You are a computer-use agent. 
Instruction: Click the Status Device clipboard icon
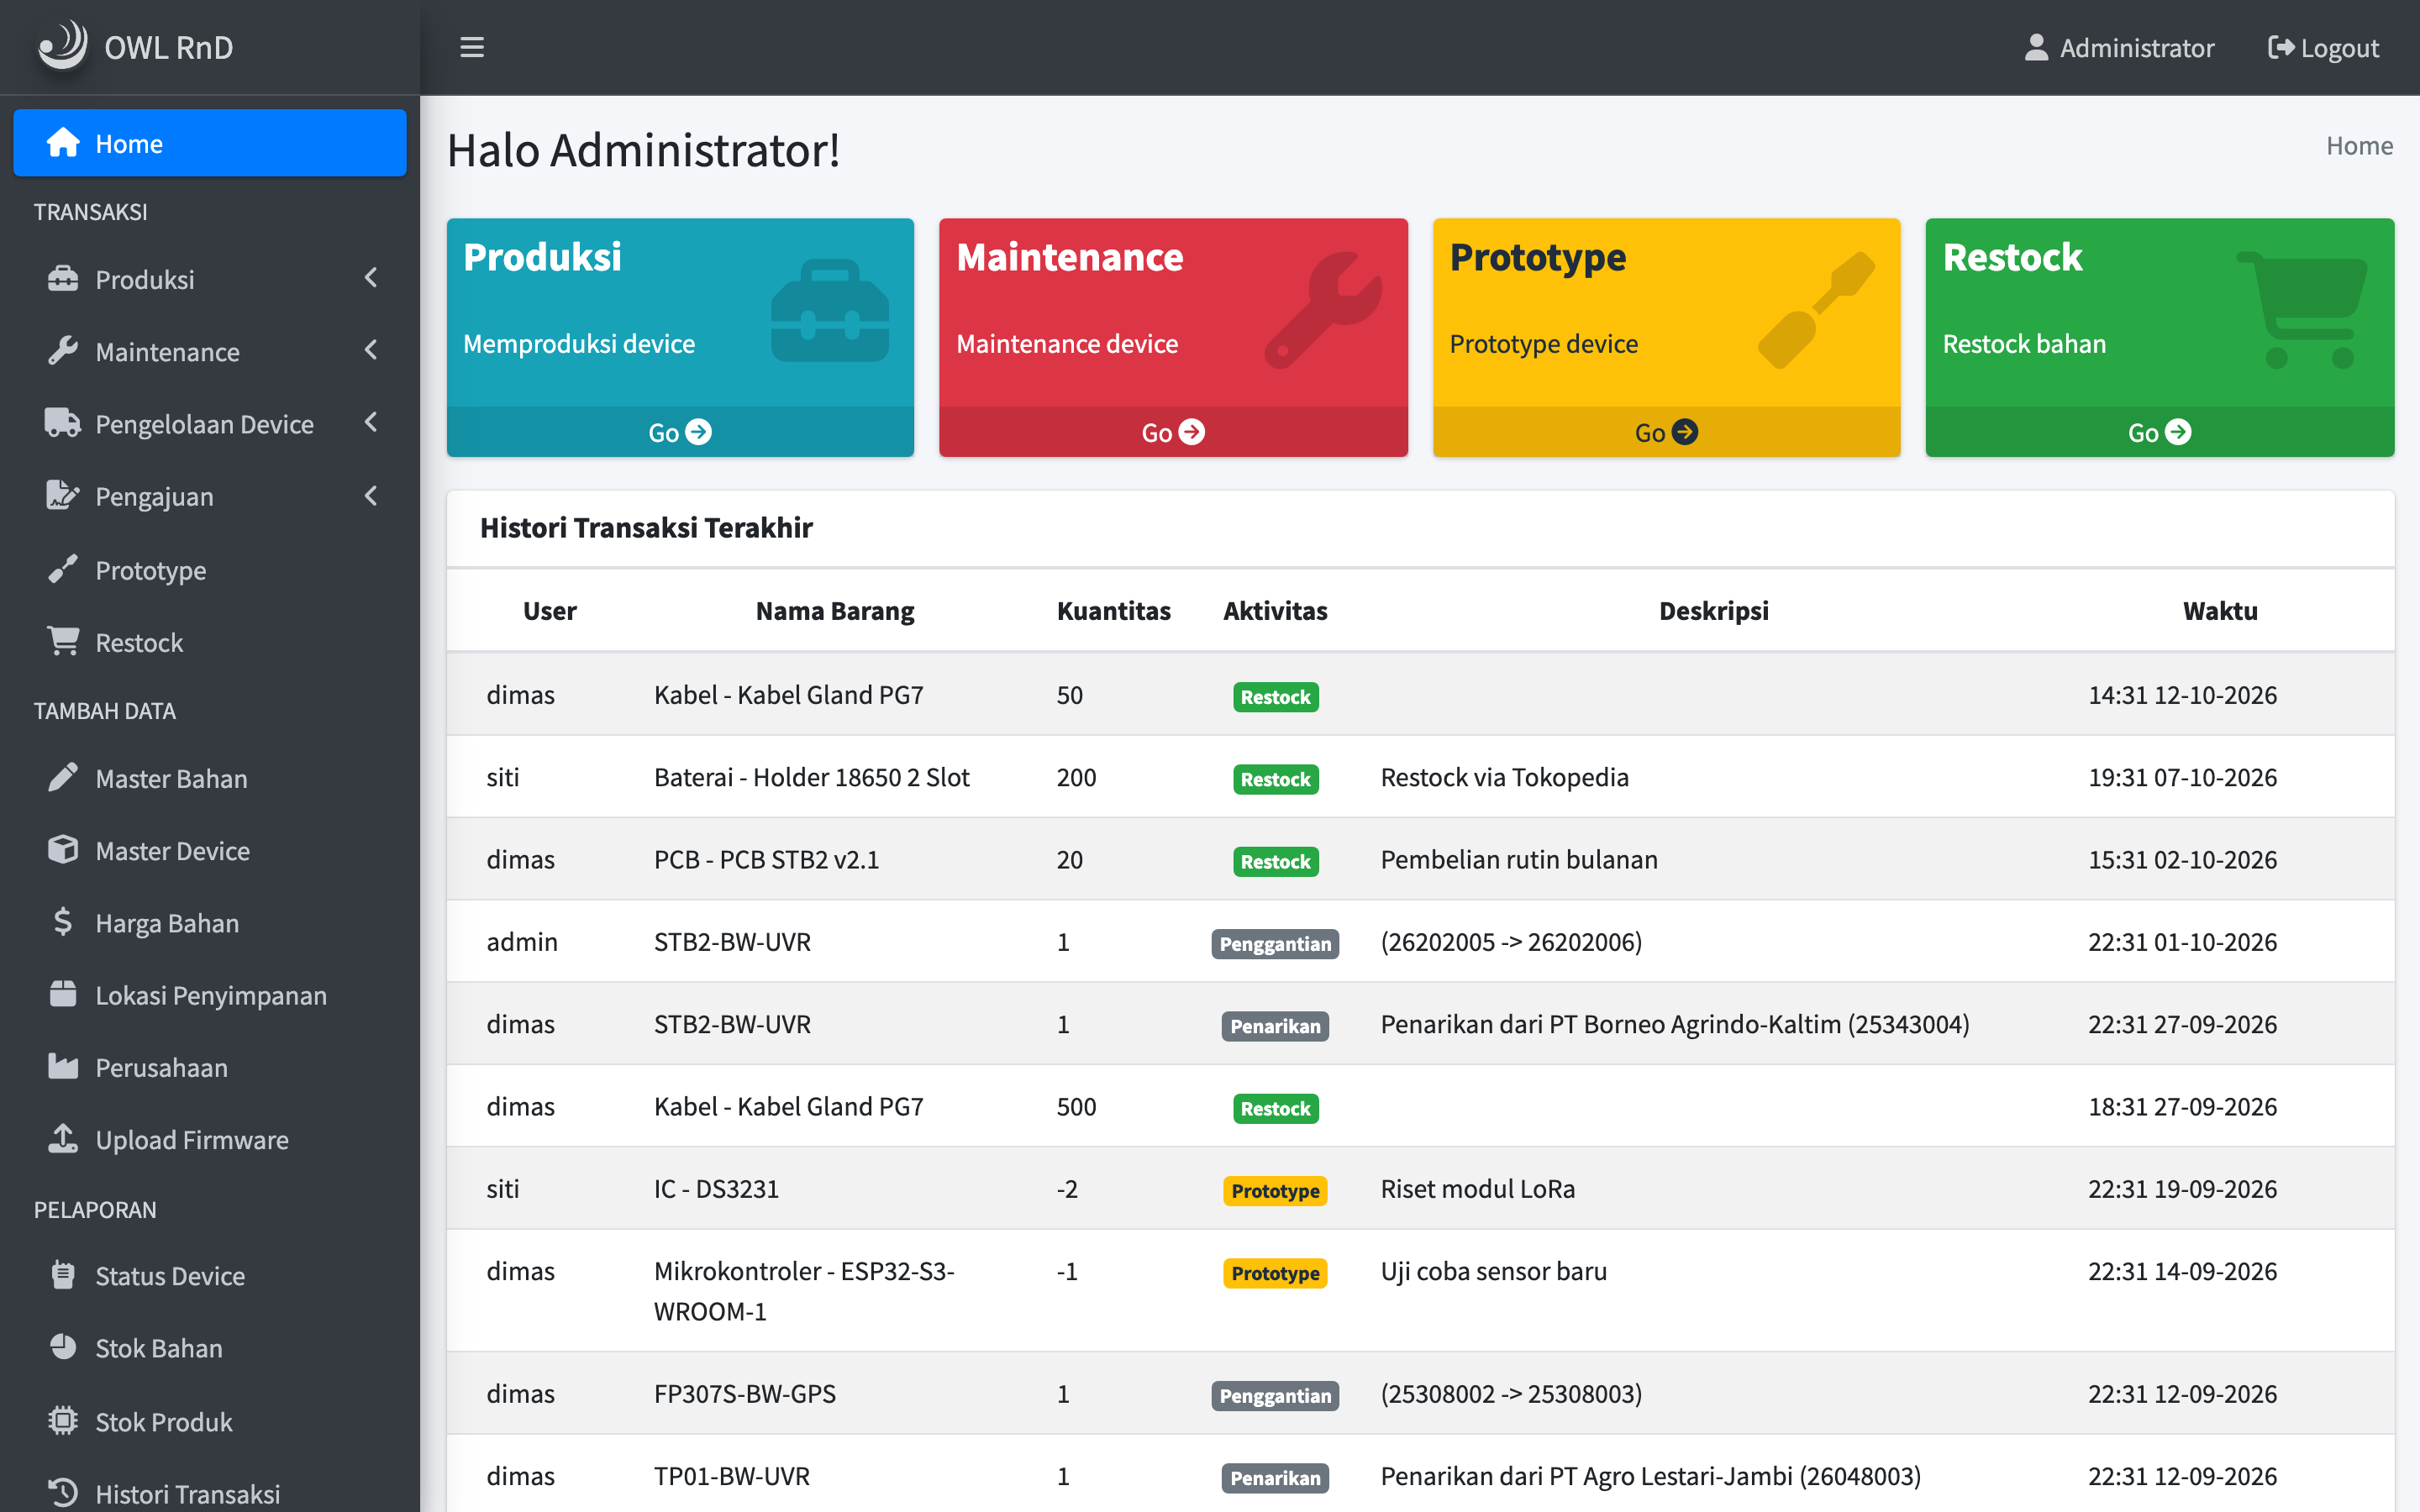tap(63, 1274)
